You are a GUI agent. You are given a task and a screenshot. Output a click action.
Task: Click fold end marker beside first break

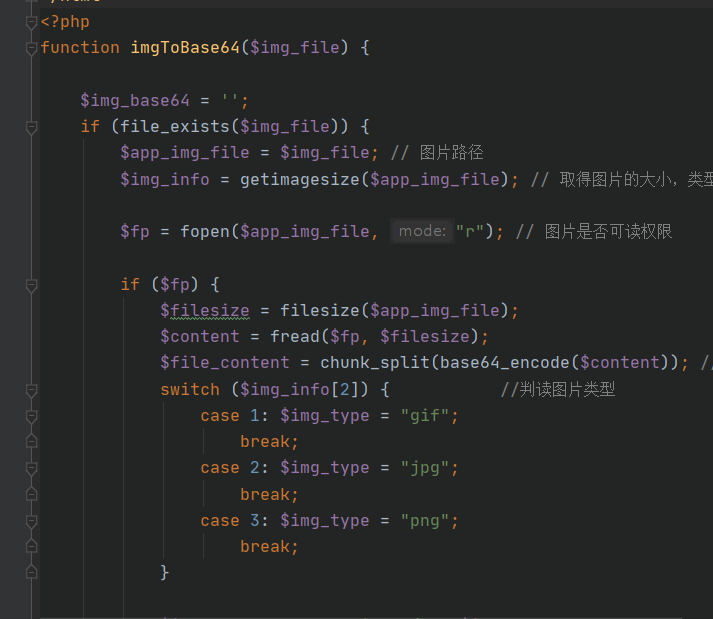point(31,442)
